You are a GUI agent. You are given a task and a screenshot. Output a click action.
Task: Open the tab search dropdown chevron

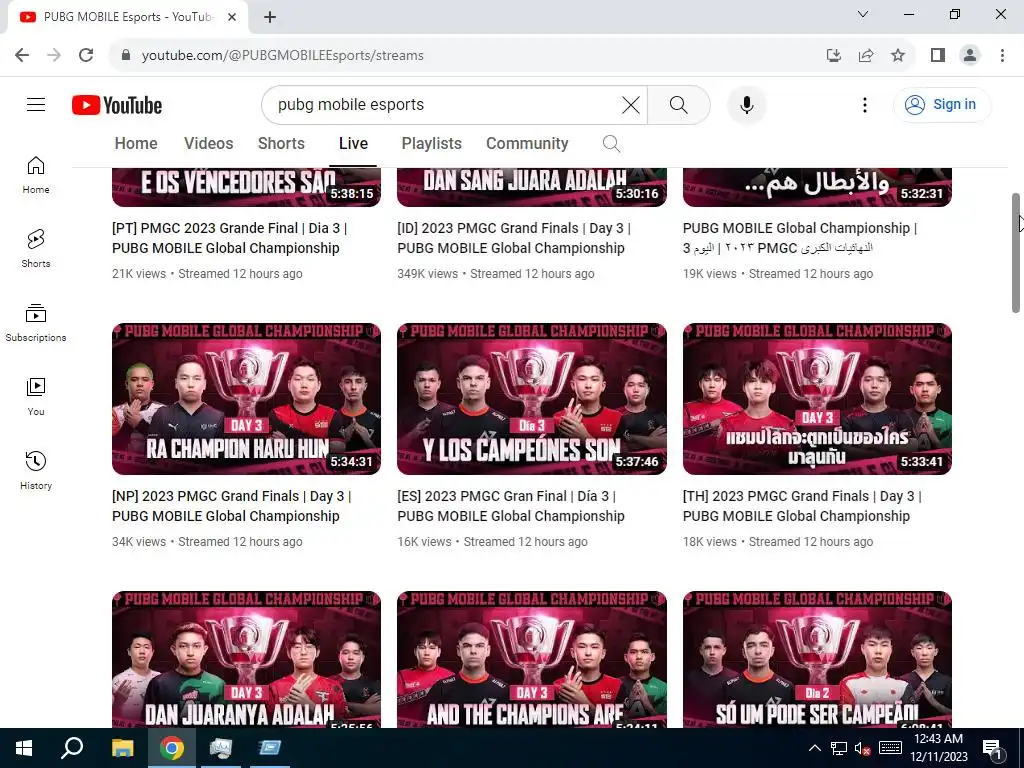coord(863,14)
